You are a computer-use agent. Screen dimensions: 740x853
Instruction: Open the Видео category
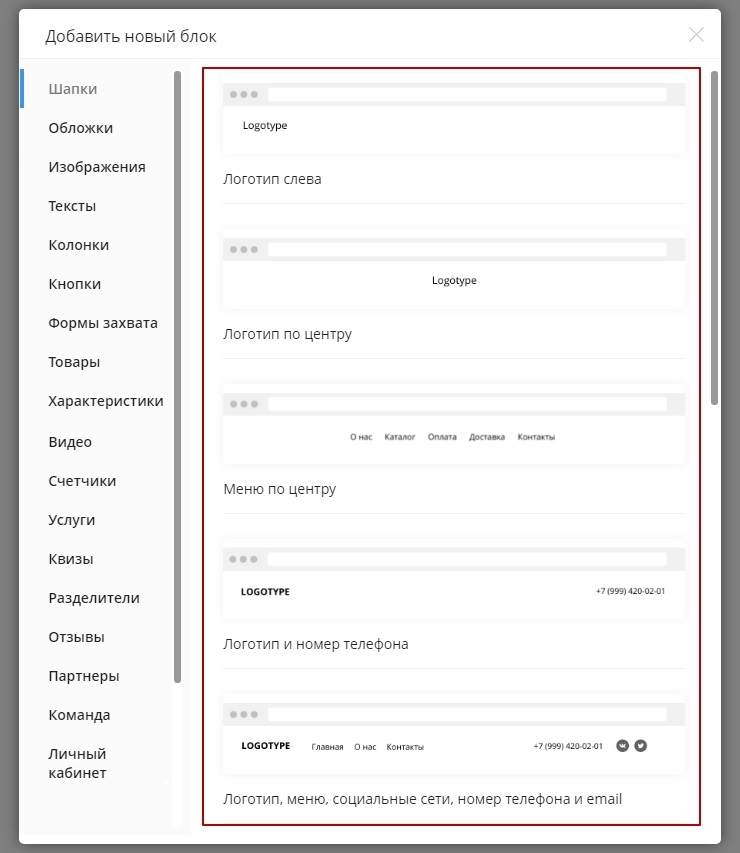70,442
